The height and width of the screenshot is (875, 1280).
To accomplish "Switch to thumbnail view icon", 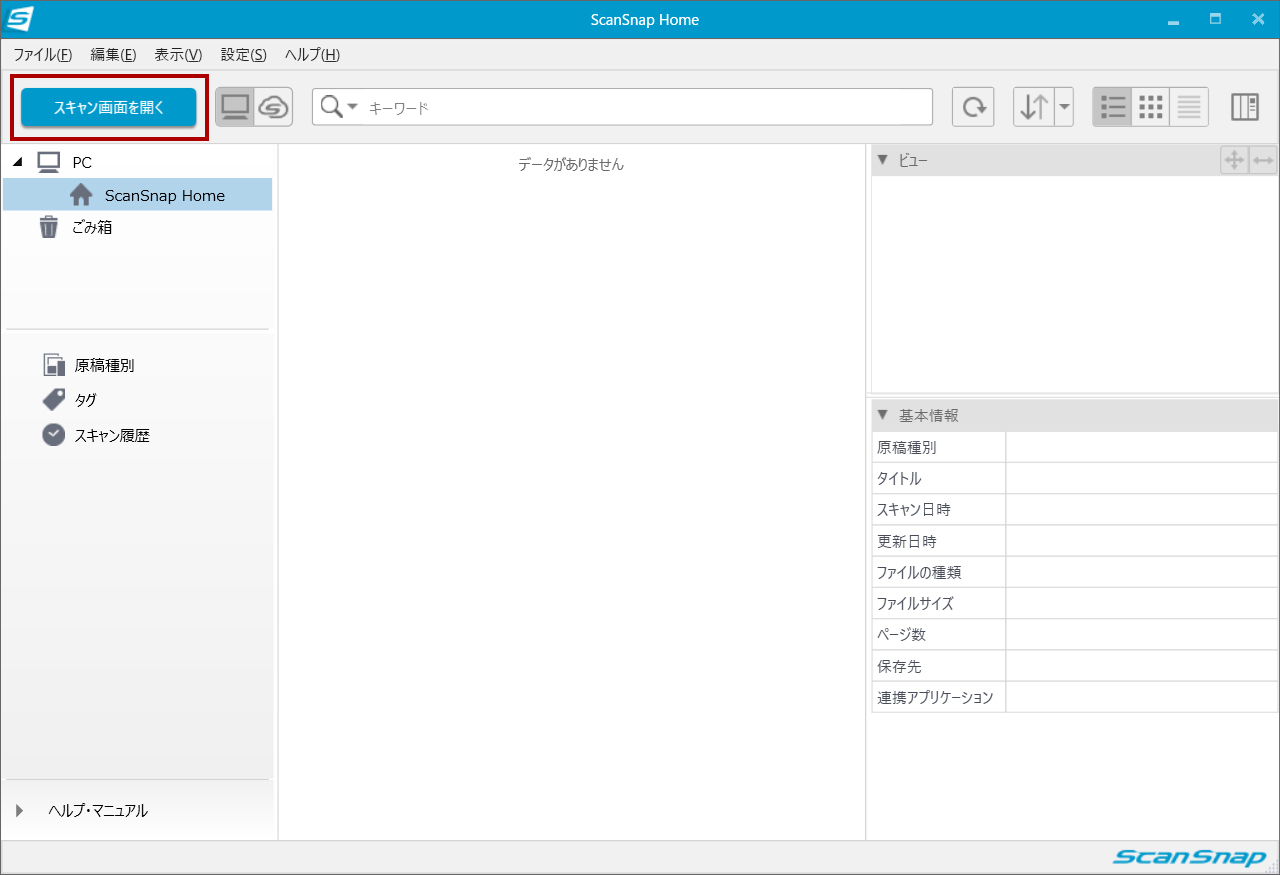I will click(x=1150, y=107).
